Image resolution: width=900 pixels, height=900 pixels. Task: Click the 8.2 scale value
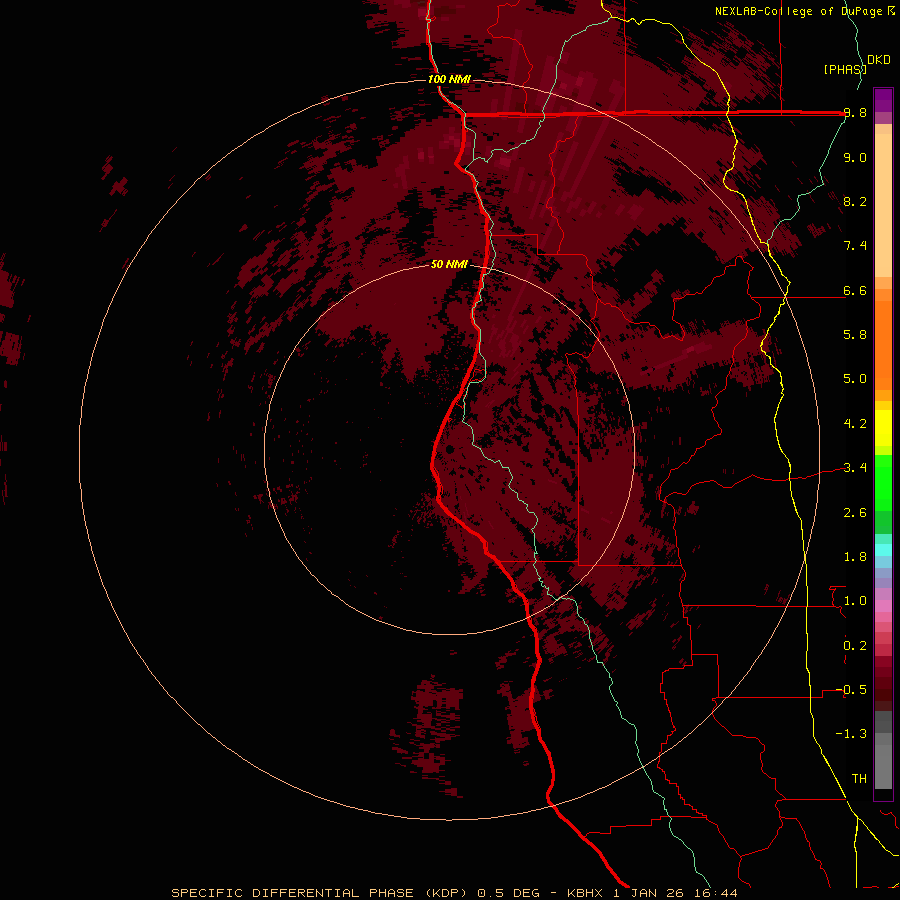pos(855,201)
